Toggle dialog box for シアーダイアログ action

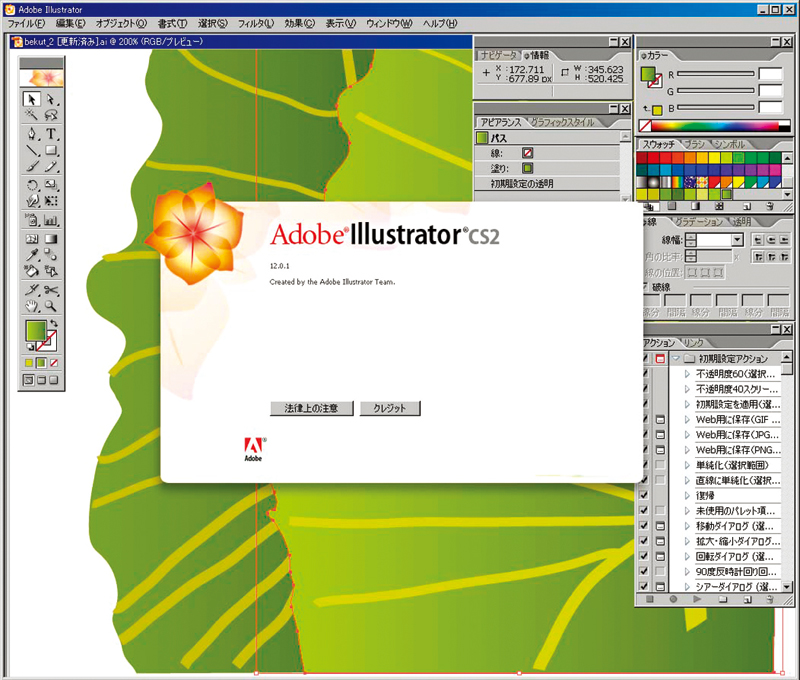click(x=660, y=587)
